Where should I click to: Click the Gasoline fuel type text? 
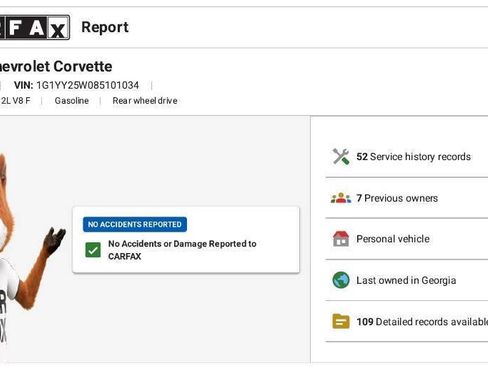click(72, 101)
